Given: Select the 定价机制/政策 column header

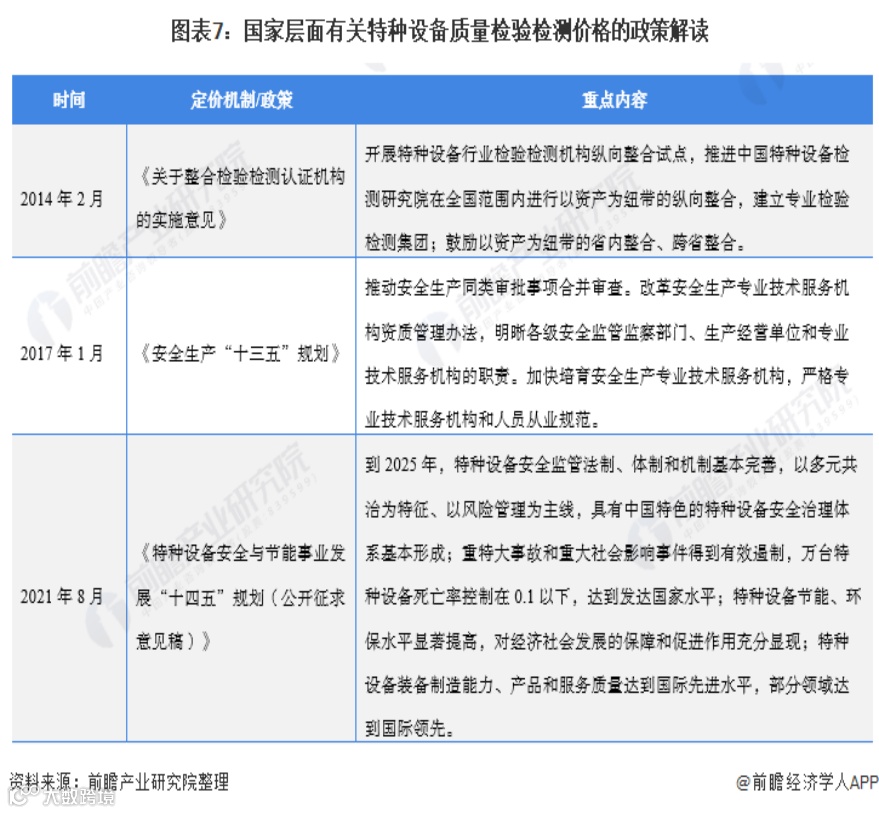Looking at the screenshot, I should tap(241, 100).
